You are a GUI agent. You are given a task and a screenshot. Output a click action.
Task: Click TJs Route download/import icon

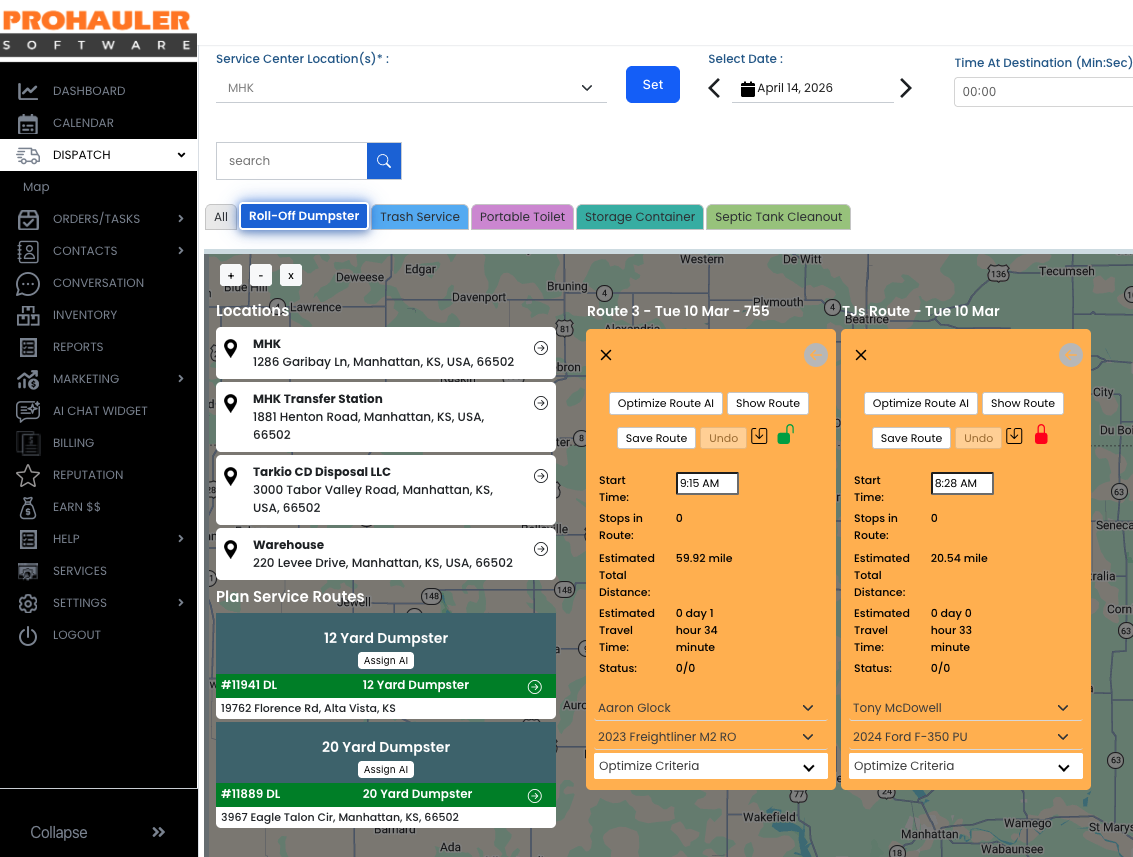[x=1014, y=436]
